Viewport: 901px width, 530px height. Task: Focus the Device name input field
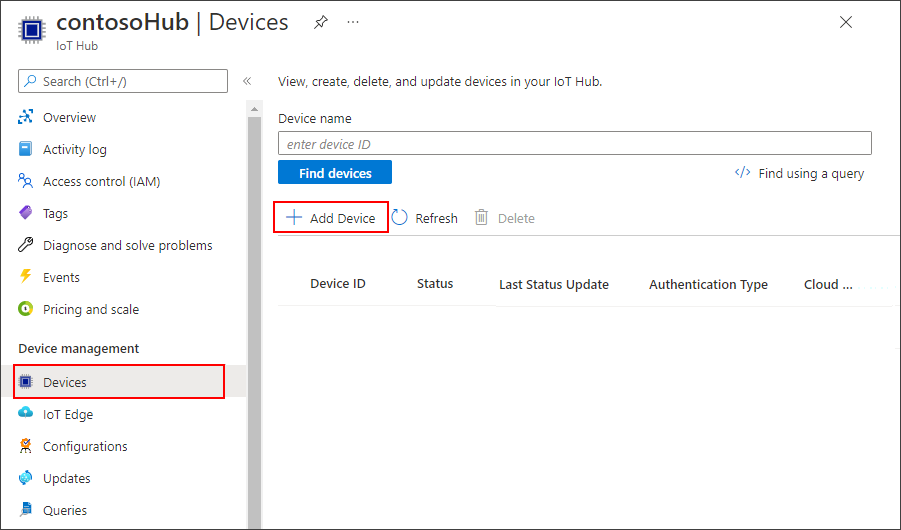coord(574,144)
